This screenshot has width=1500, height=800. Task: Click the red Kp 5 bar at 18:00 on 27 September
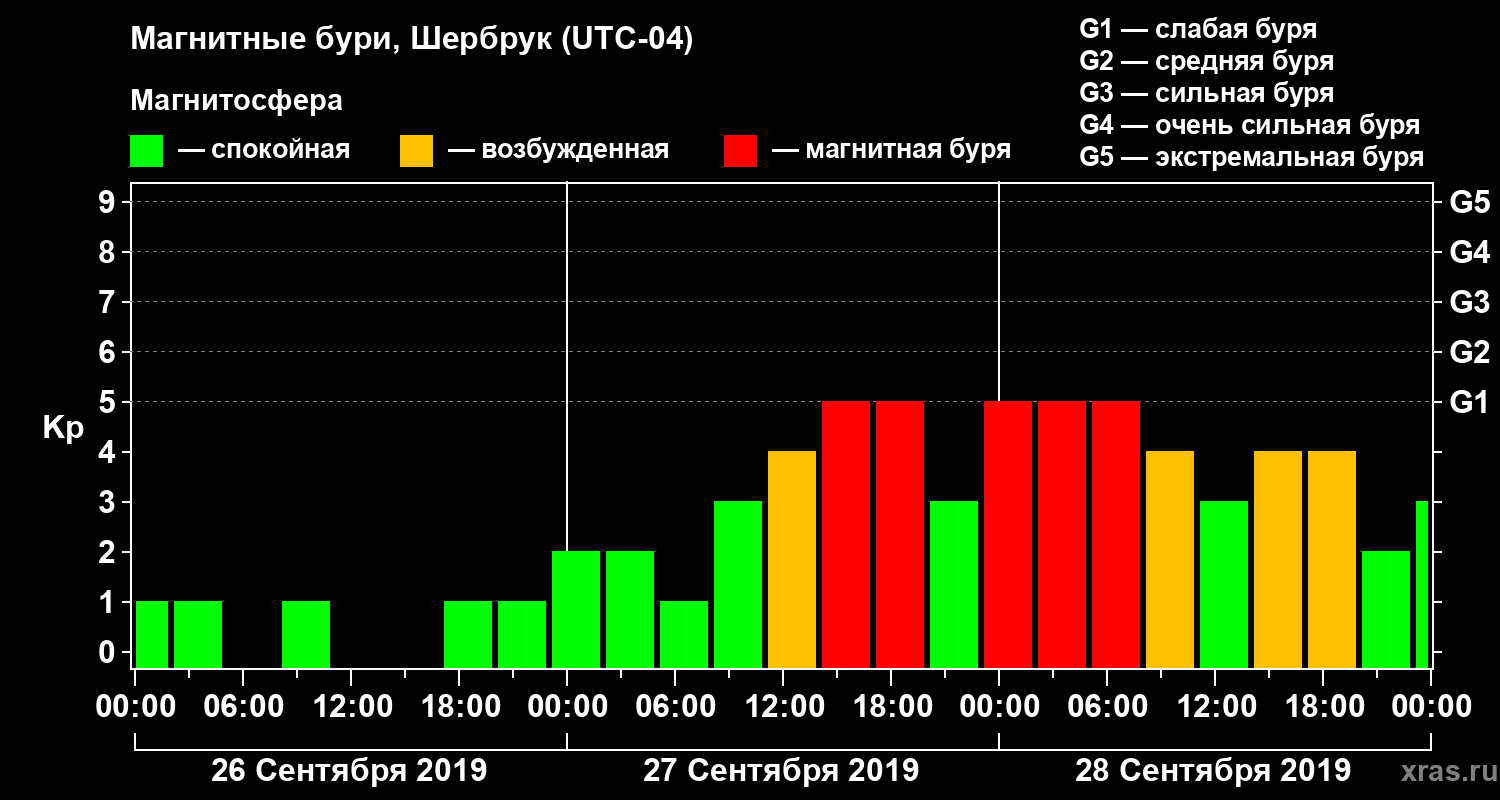pos(900,535)
